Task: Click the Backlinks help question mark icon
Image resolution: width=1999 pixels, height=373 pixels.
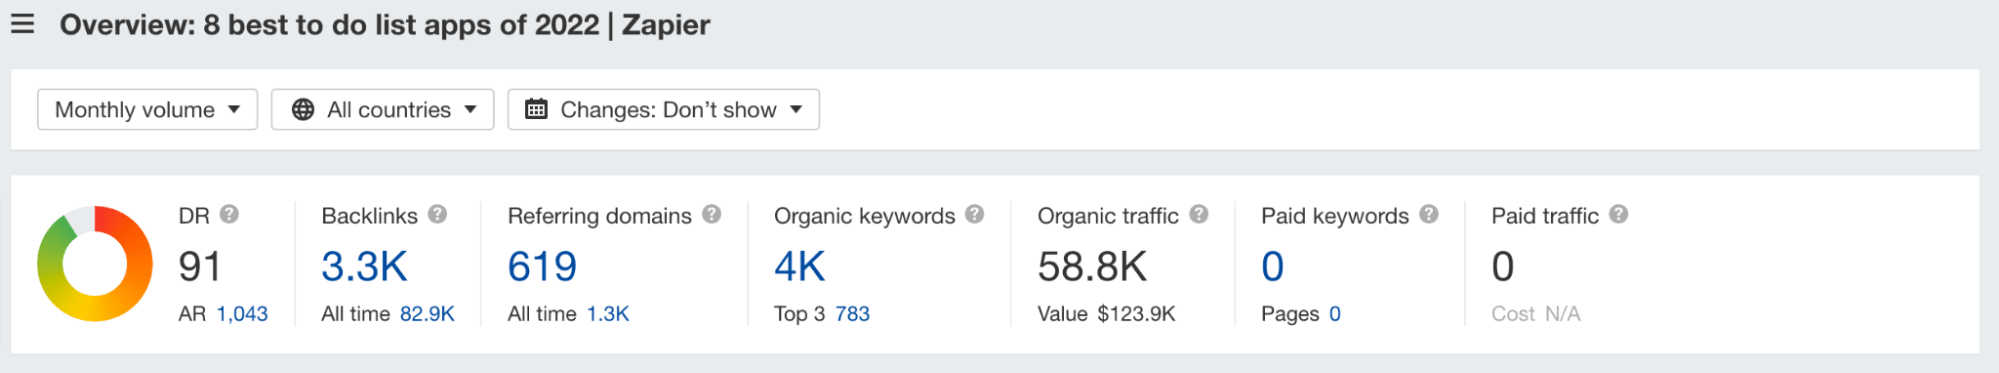Action: (x=437, y=214)
